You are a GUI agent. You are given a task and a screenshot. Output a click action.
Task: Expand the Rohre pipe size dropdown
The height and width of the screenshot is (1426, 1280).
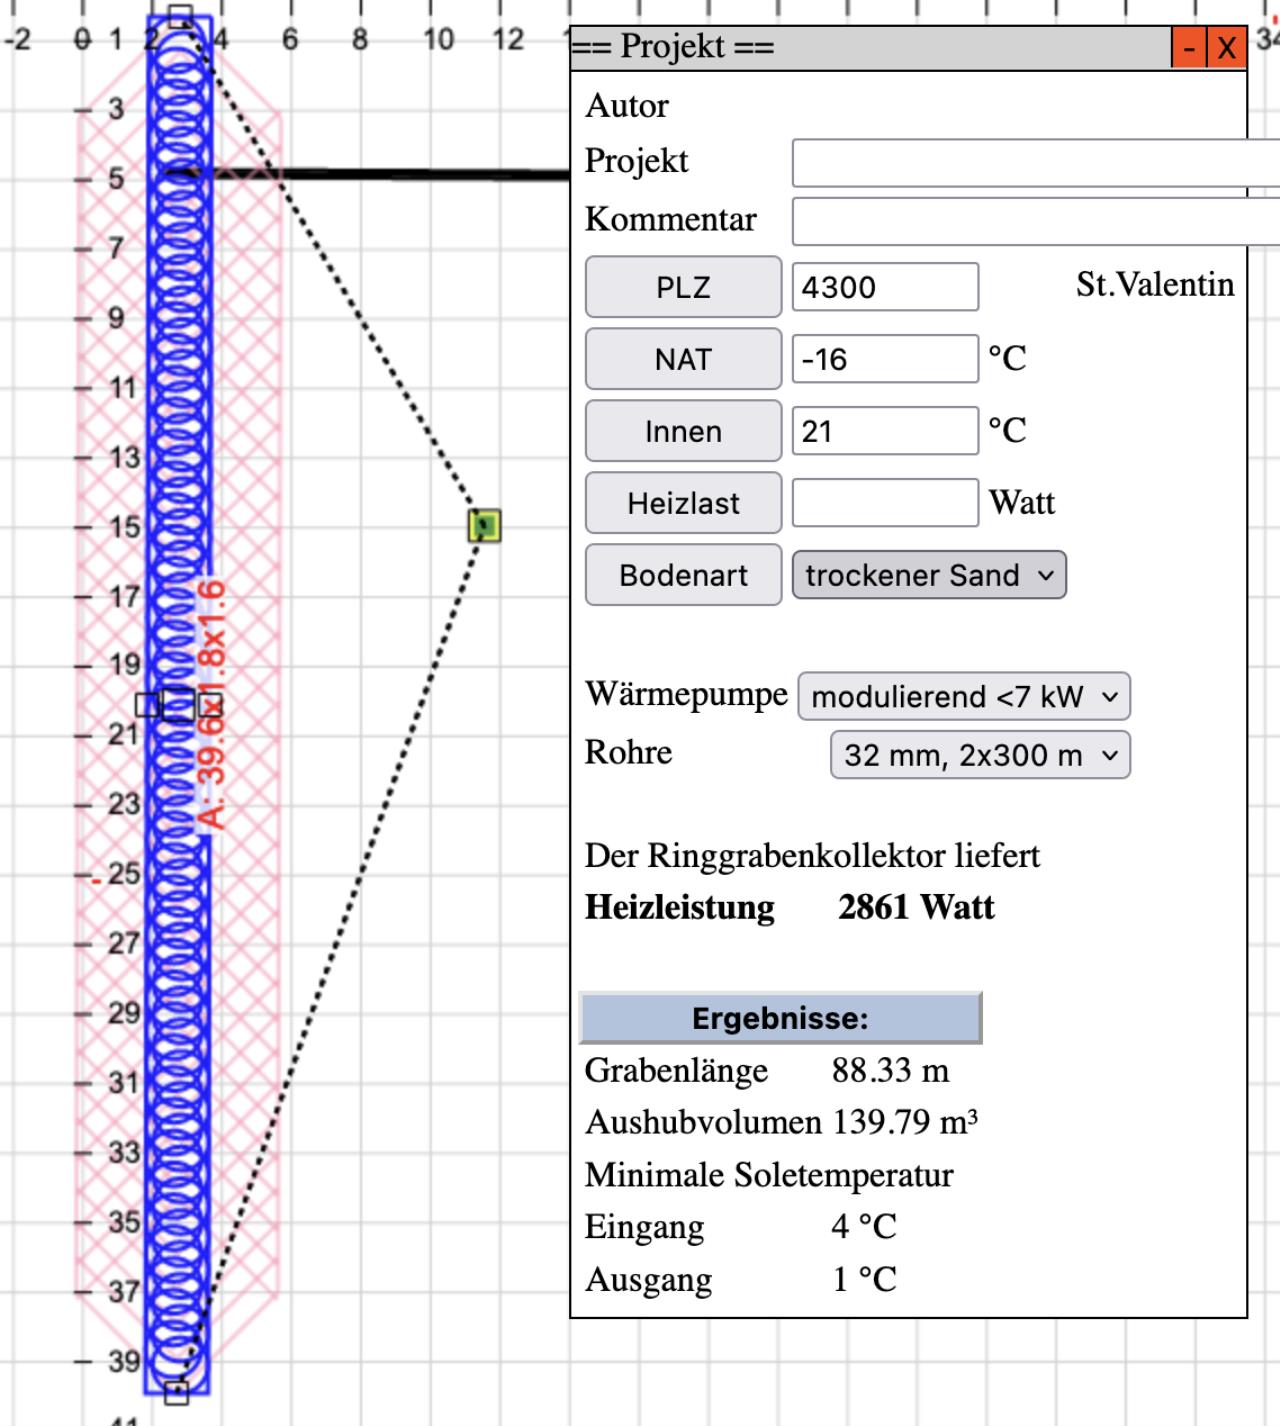point(979,755)
